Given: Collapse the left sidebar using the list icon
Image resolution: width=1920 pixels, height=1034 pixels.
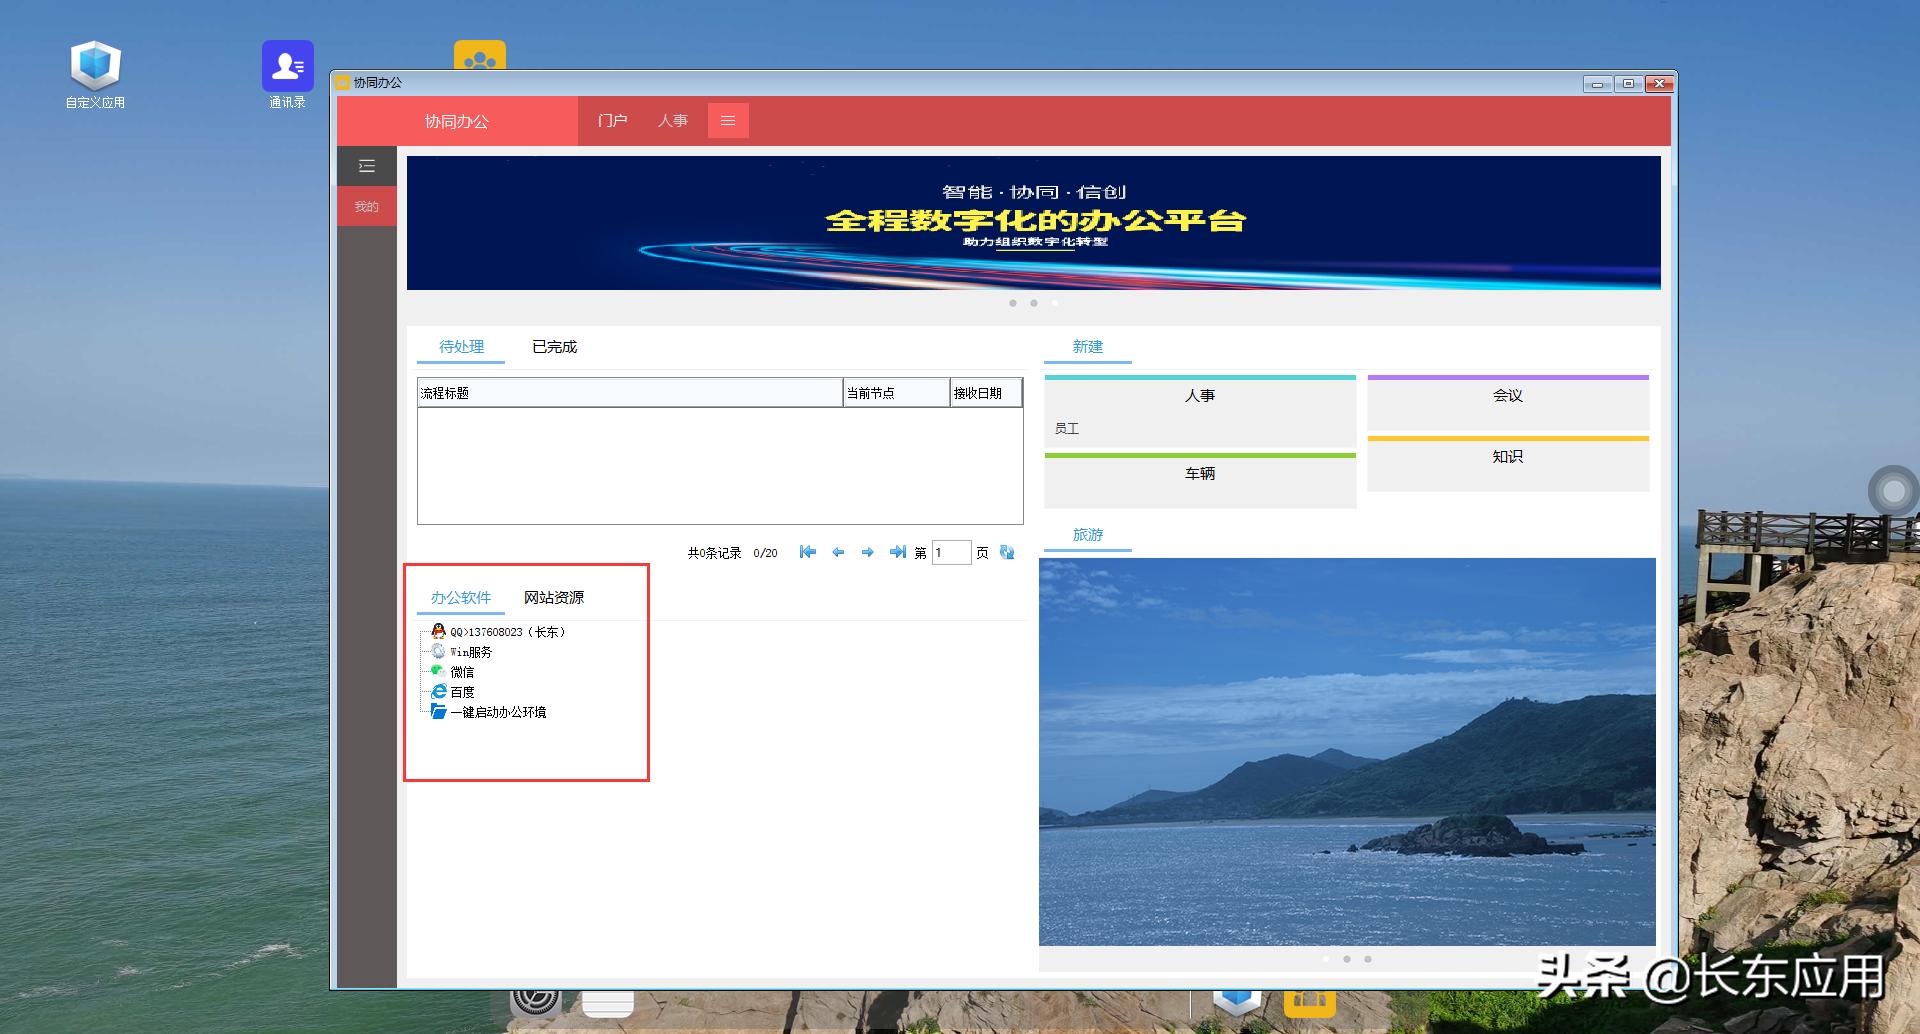Looking at the screenshot, I should click(x=367, y=166).
